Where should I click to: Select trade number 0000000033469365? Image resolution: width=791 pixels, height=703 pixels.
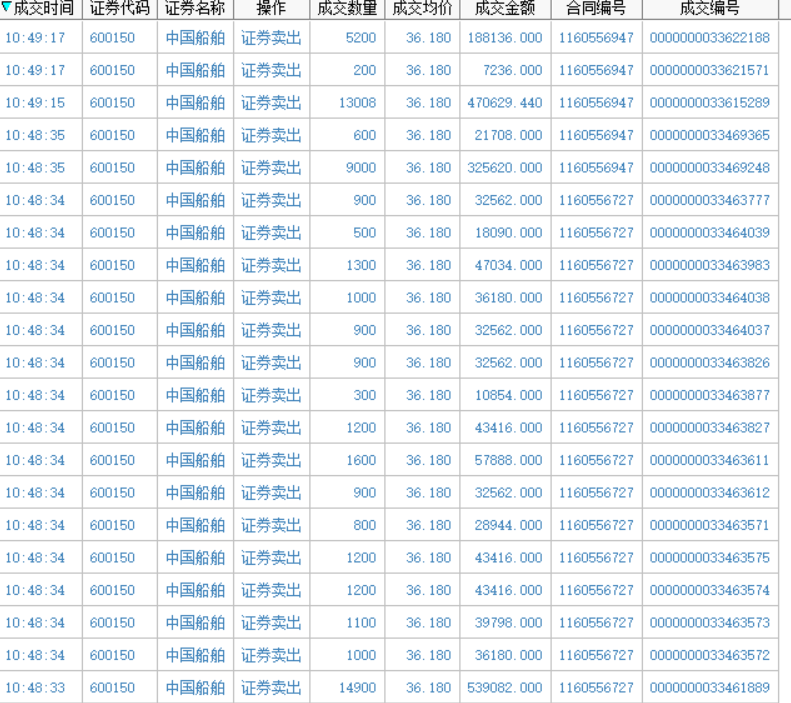point(710,136)
